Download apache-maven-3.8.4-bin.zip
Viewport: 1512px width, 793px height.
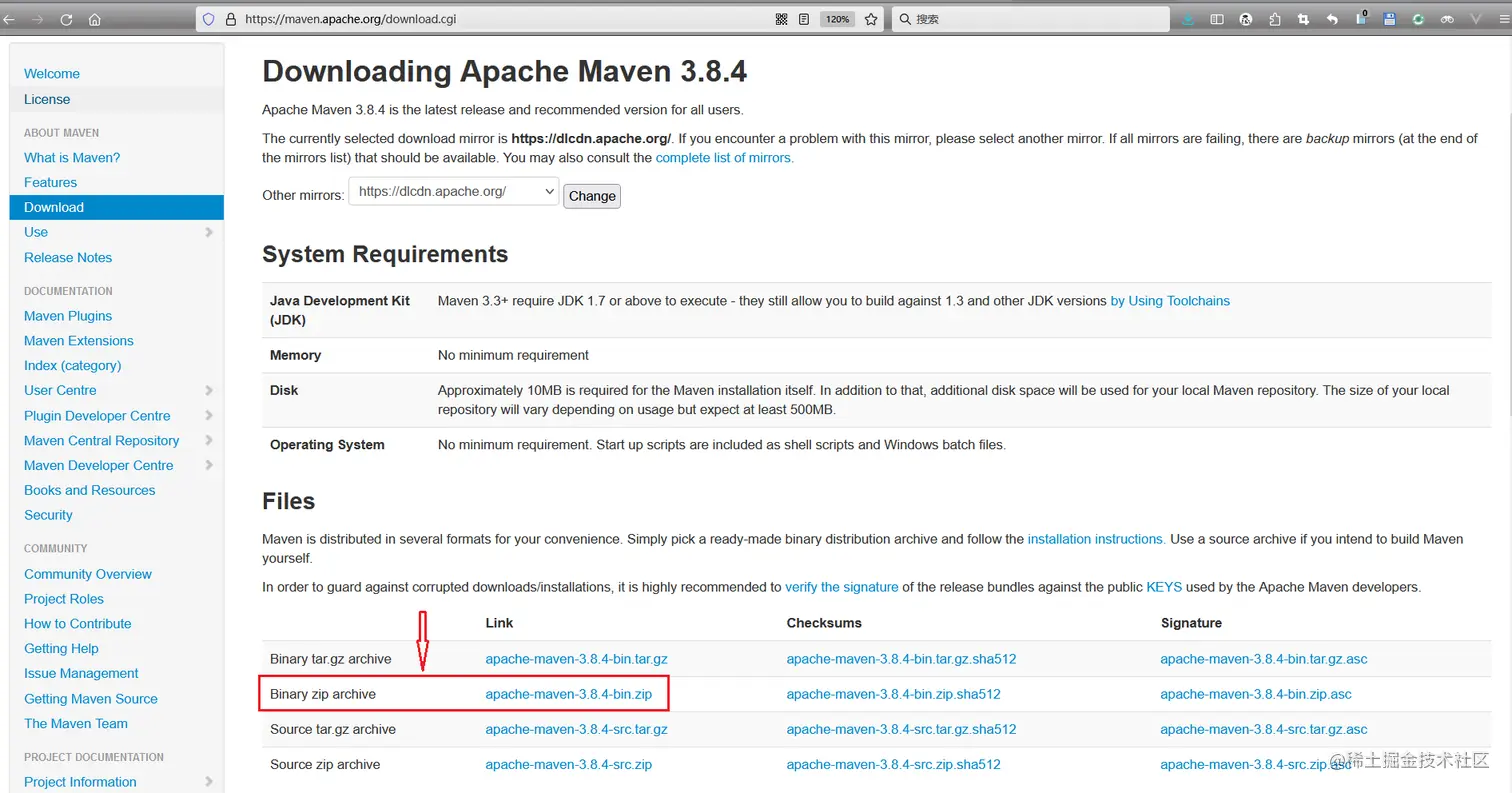pyautogui.click(x=568, y=694)
